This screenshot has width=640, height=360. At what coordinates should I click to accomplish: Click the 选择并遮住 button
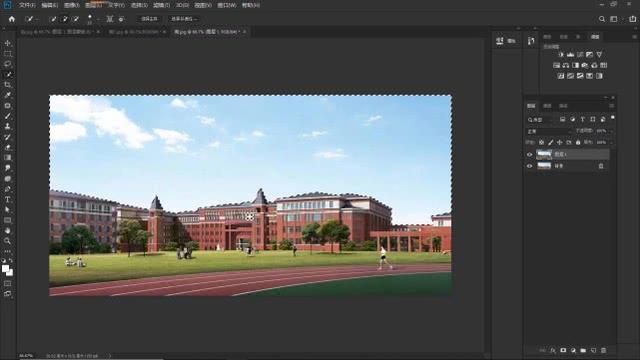pos(183,19)
